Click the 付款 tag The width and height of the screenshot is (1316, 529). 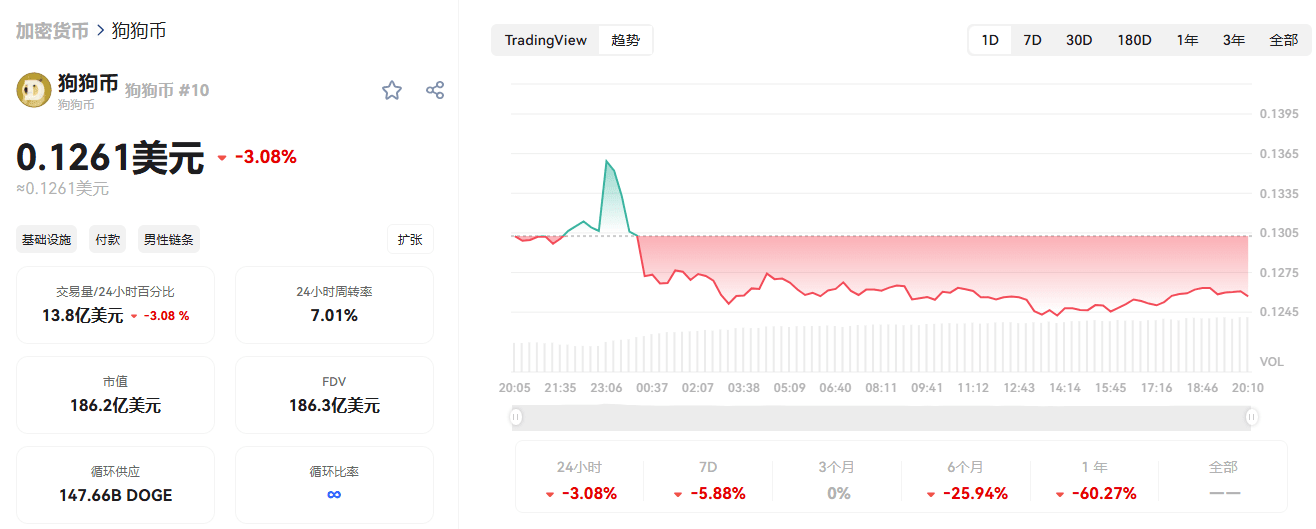(x=108, y=240)
